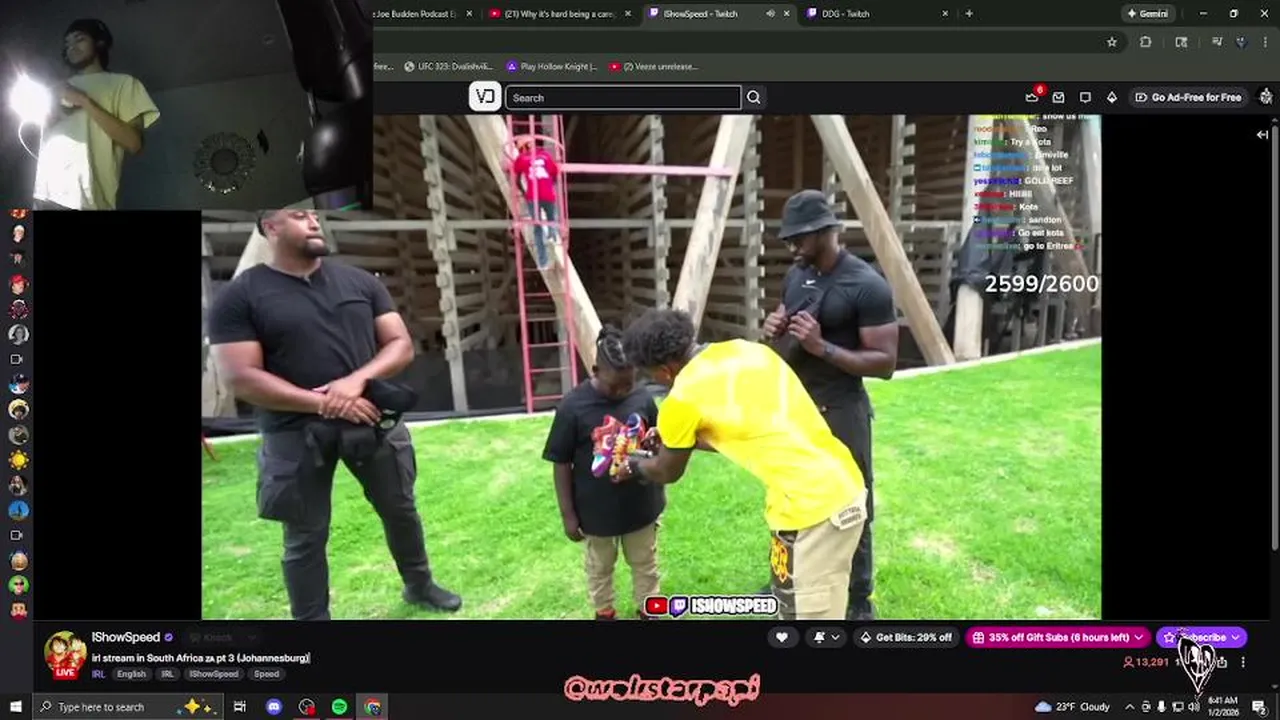
Task: Open UFC 323 bookmark
Action: point(448,67)
